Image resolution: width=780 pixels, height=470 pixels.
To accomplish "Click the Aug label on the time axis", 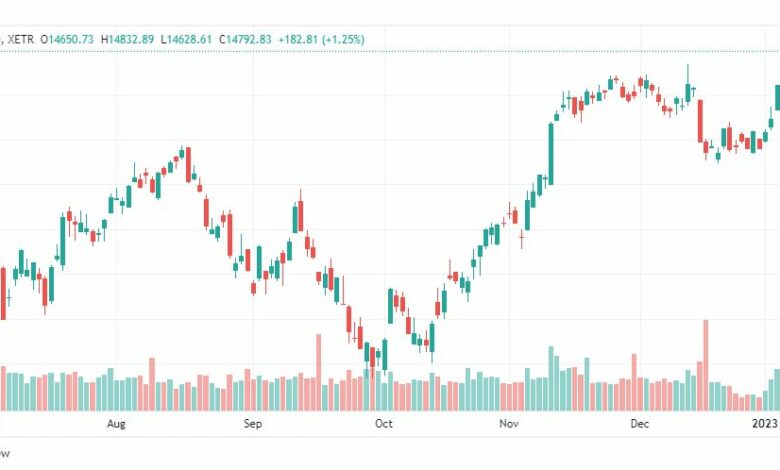I will (x=116, y=423).
